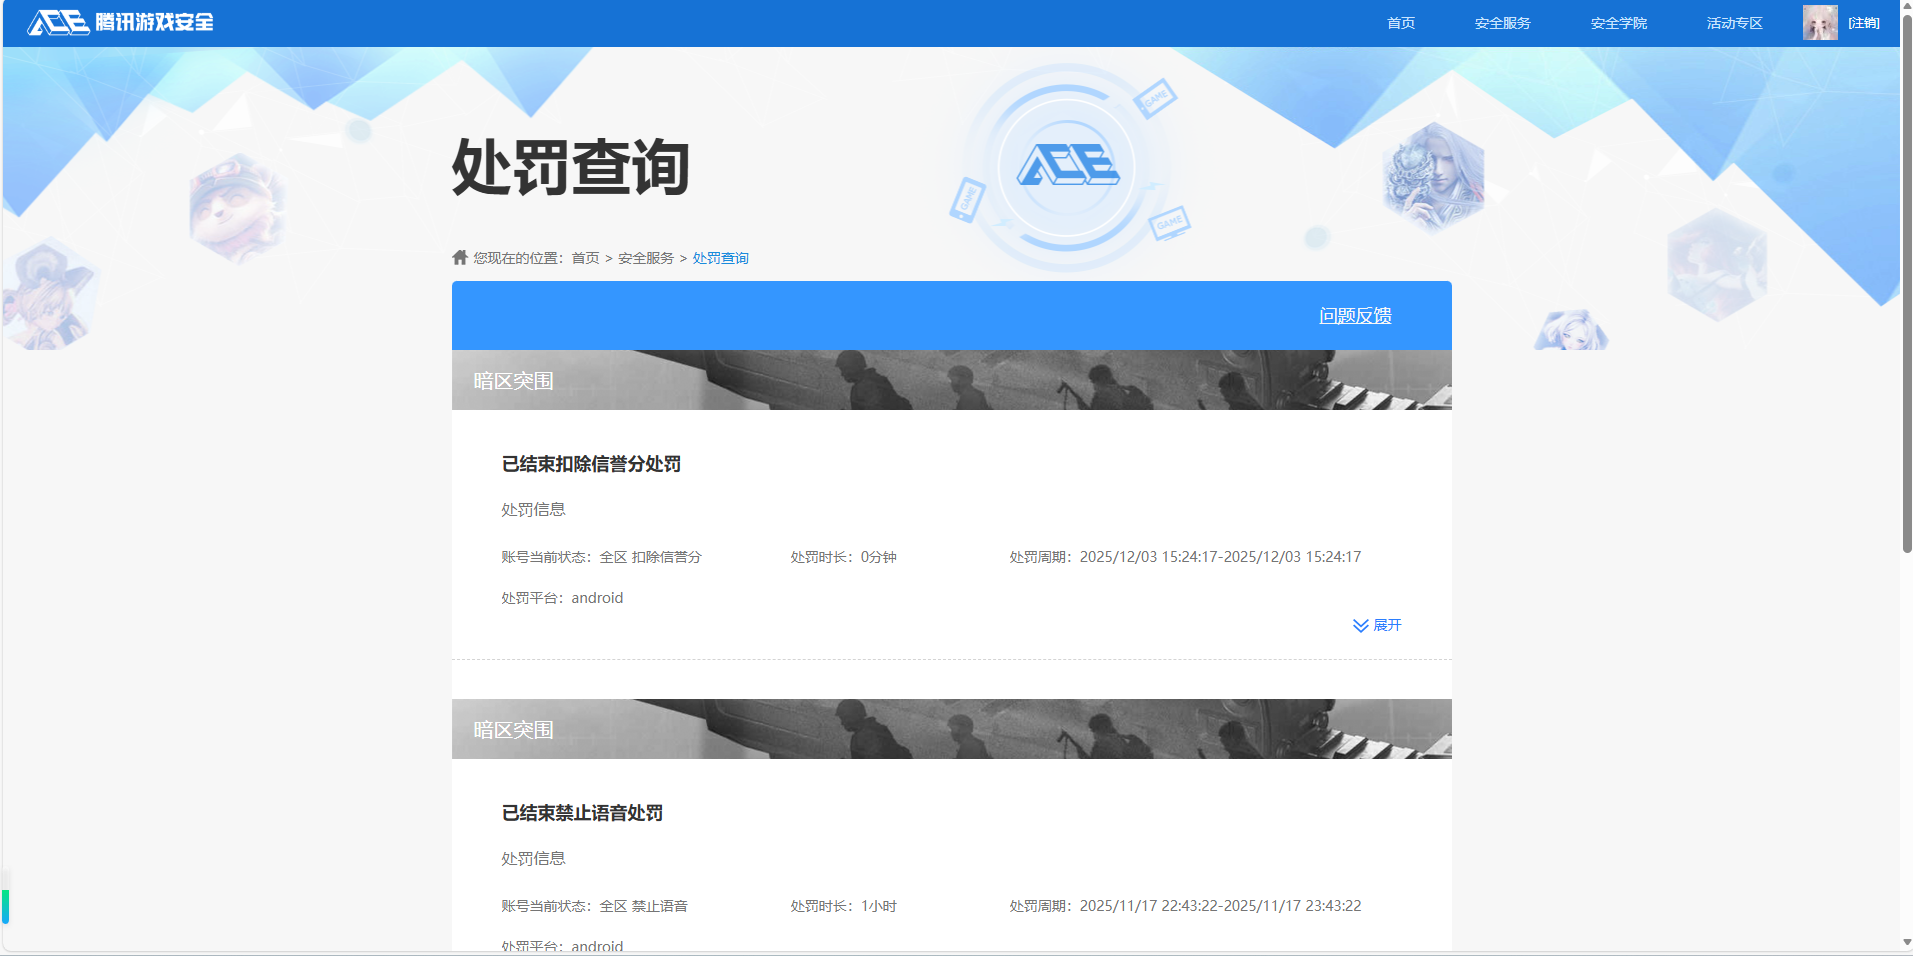1913x956 pixels.
Task: Click 处罚查询 in the breadcrumb trail
Action: [x=721, y=257]
